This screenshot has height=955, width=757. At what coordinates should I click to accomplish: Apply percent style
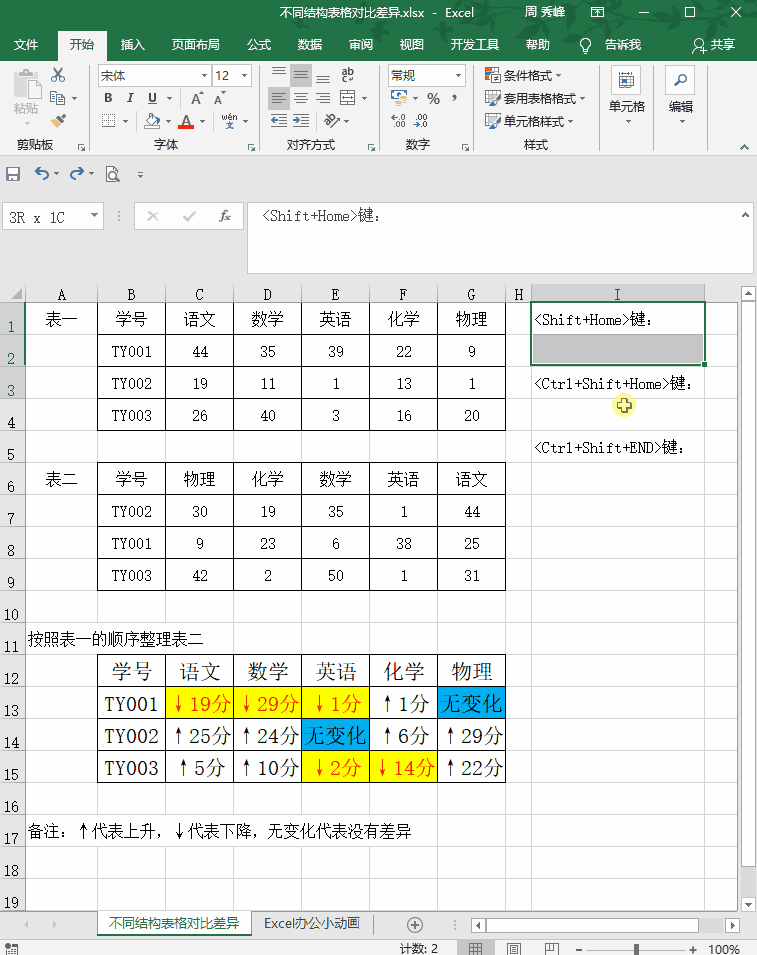pyautogui.click(x=433, y=98)
